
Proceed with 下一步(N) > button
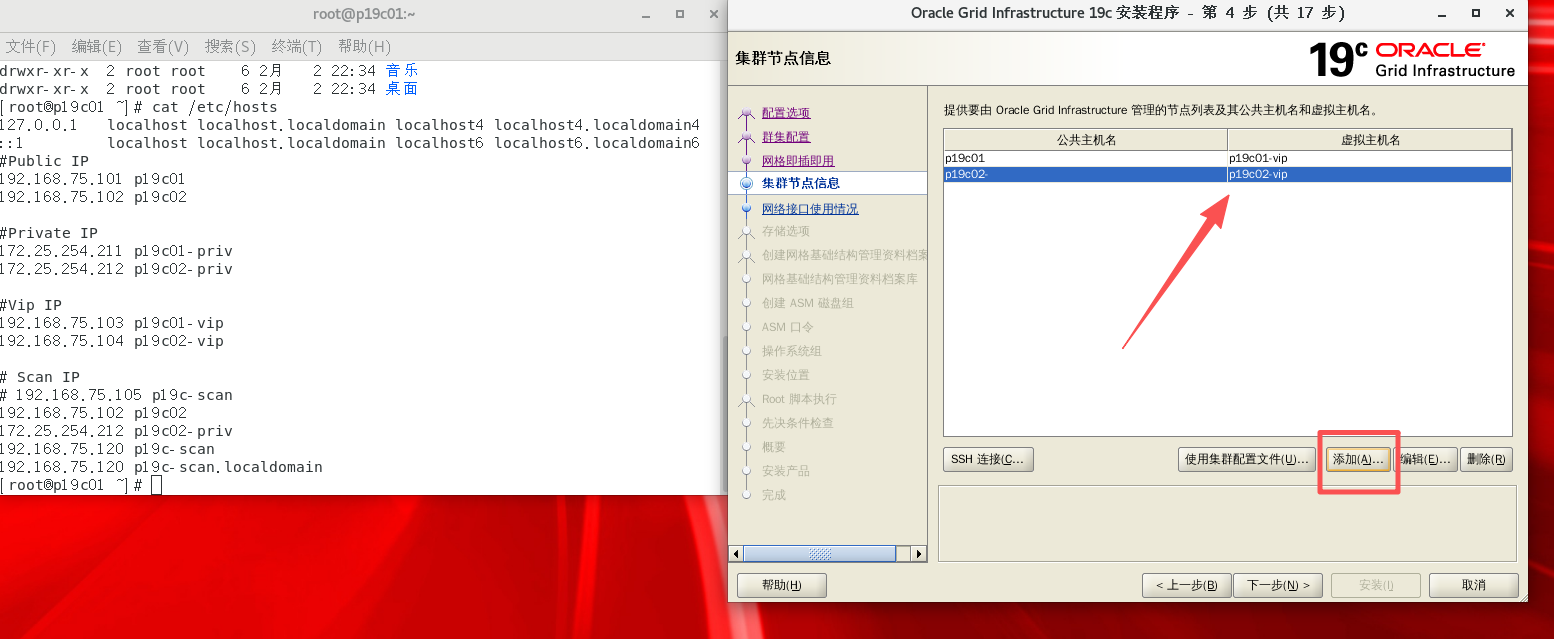click(x=1278, y=585)
